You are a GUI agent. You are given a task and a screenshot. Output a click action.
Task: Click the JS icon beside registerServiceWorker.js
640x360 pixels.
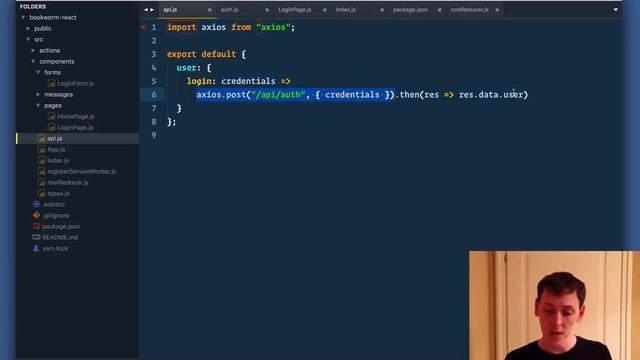42,171
